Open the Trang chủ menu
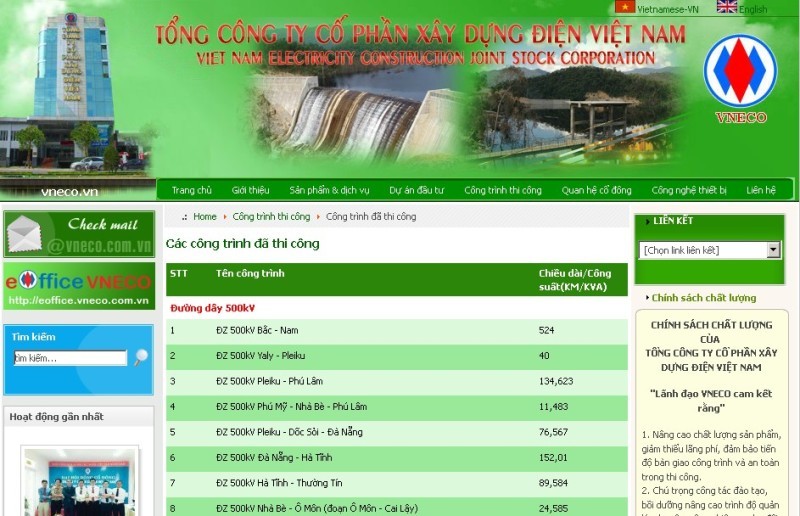Viewport: 800px width, 516px height. (x=191, y=190)
